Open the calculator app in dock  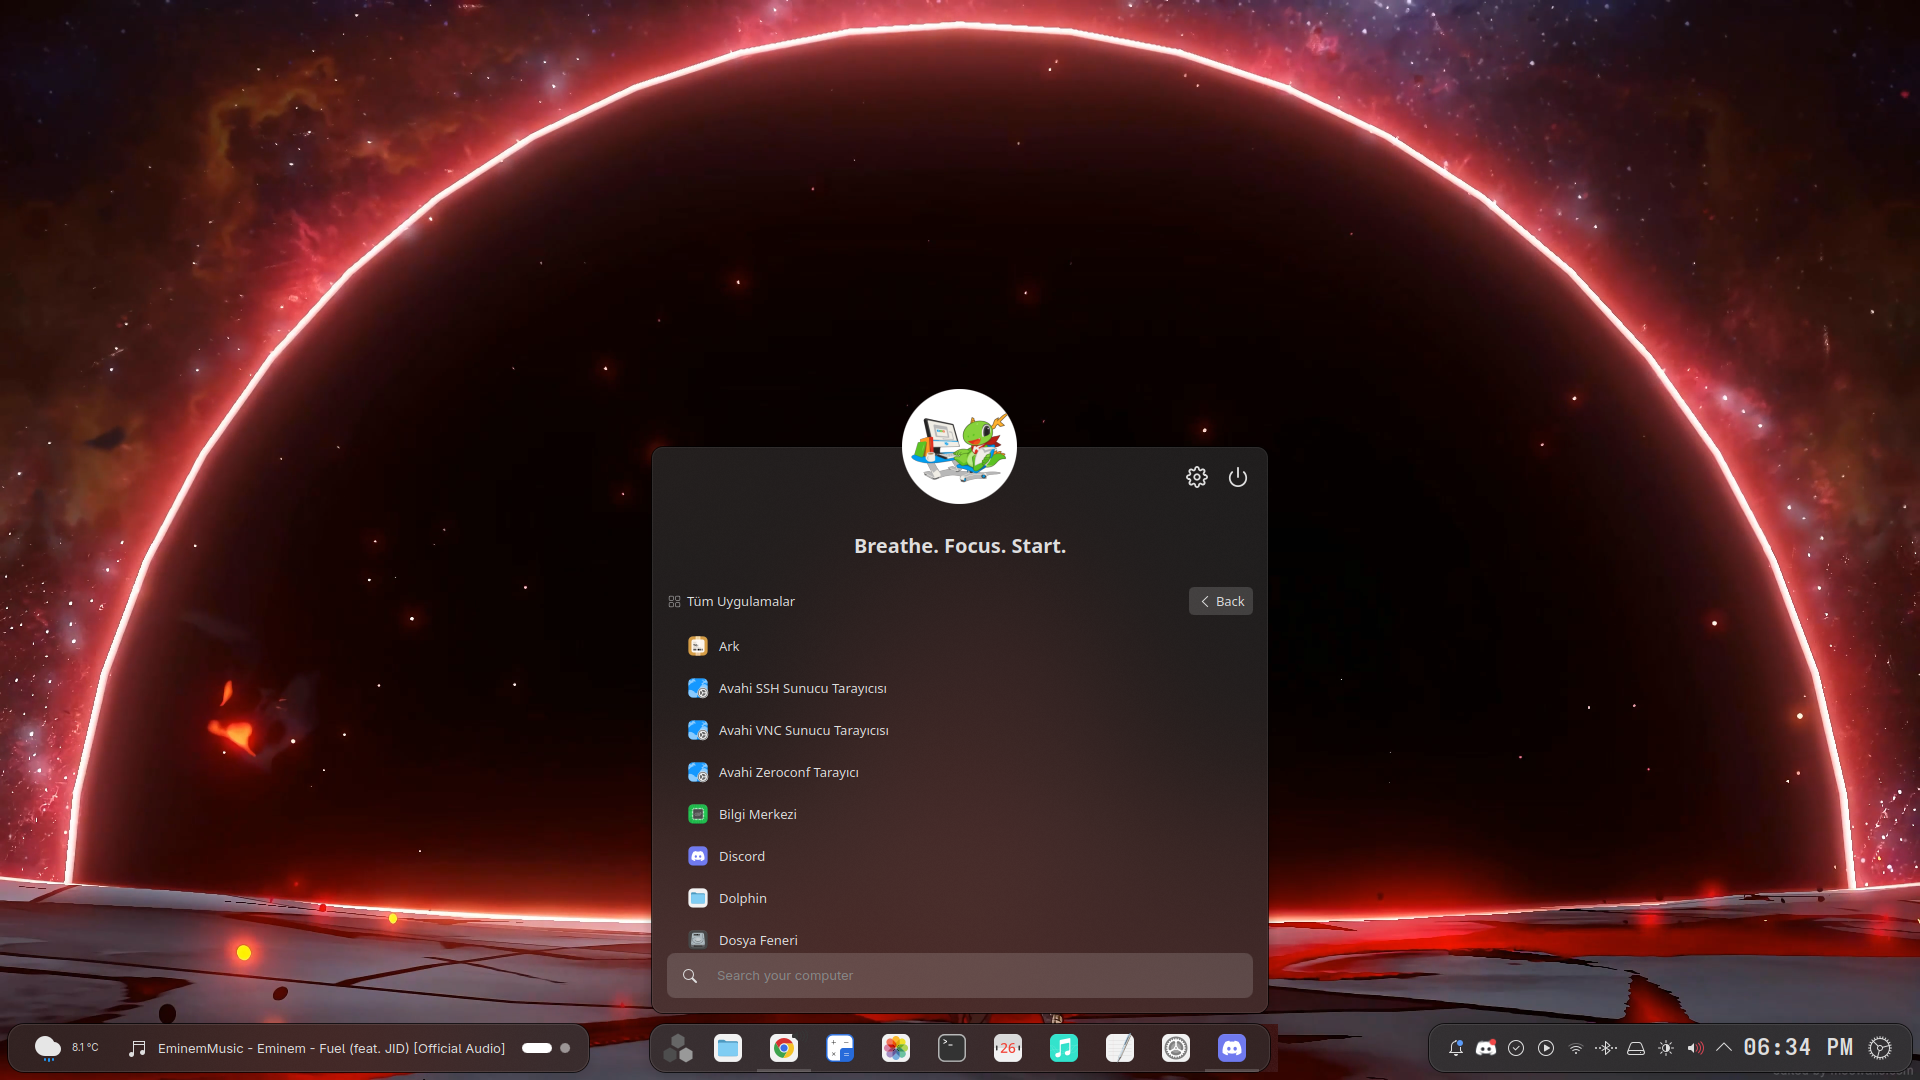(840, 1048)
